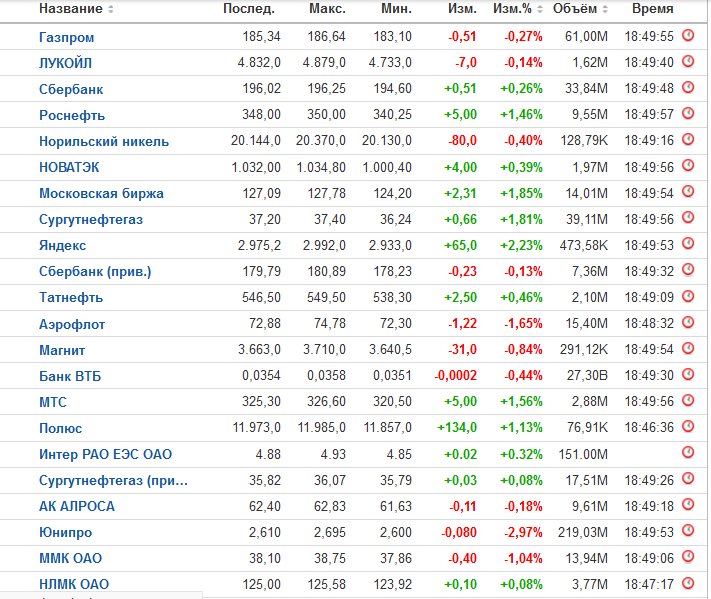
Task: Click the clock icon in АК АЛРОСА row
Action: coord(688,504)
